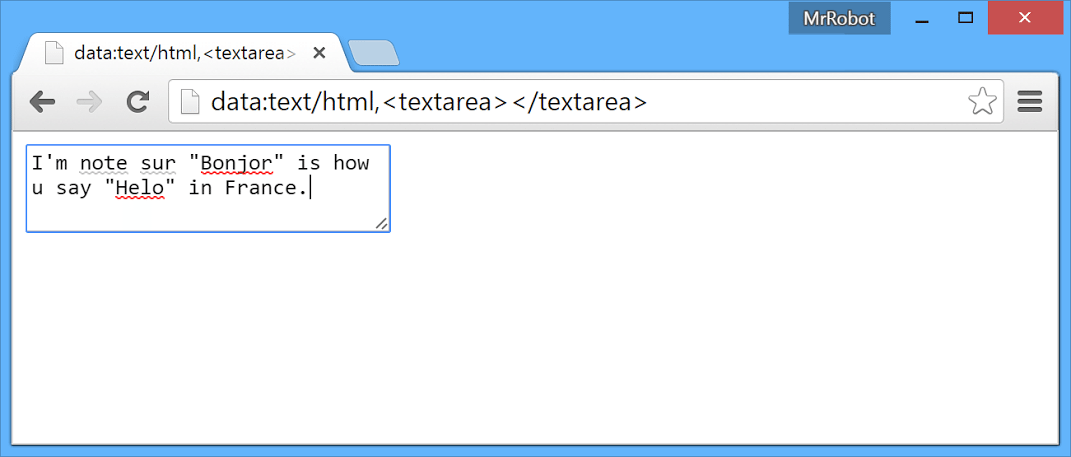Close the browser window
1071x457 pixels.
coord(1024,18)
